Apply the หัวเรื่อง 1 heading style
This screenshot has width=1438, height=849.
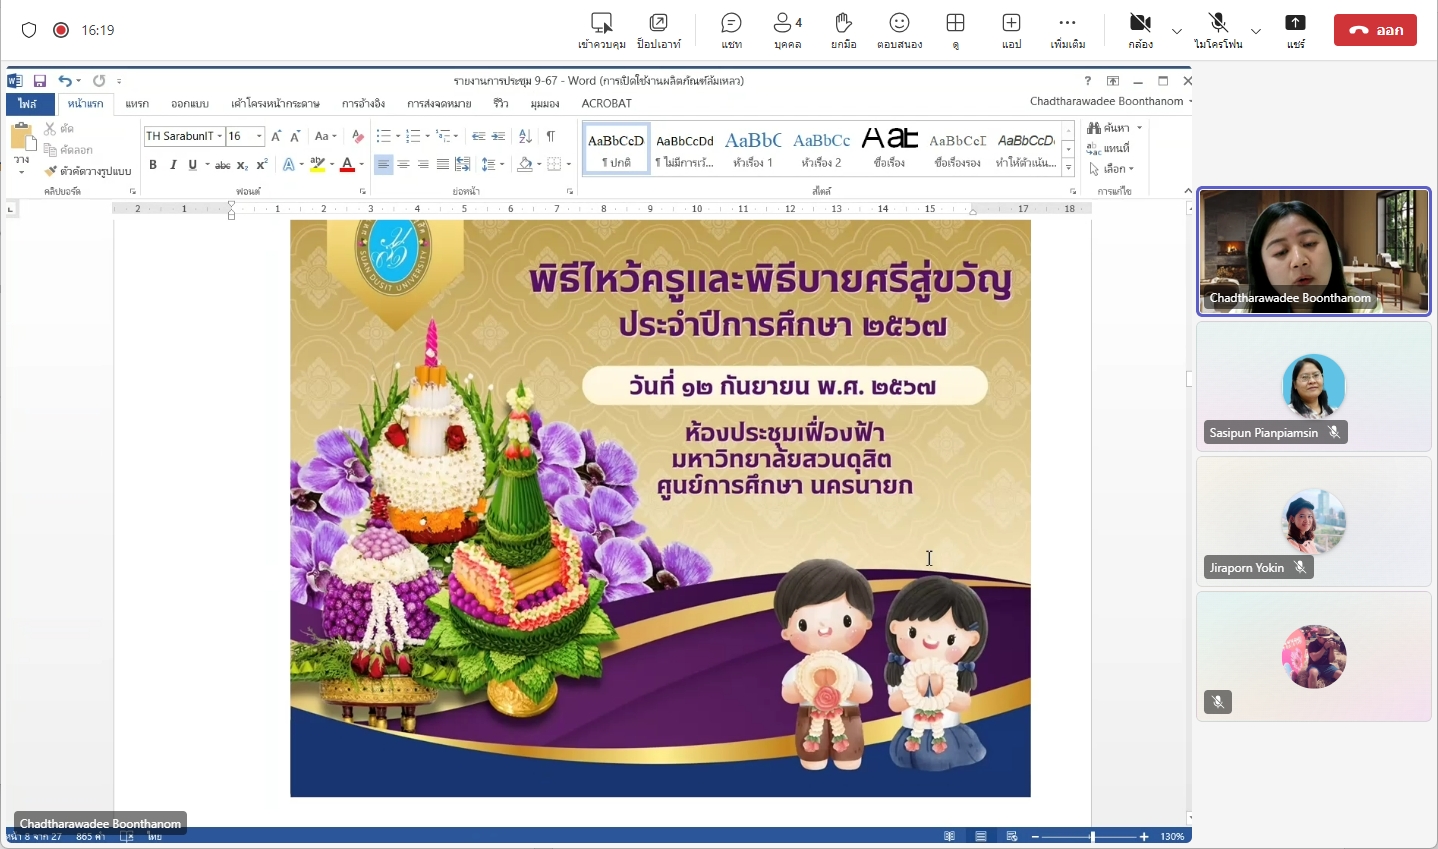click(752, 148)
